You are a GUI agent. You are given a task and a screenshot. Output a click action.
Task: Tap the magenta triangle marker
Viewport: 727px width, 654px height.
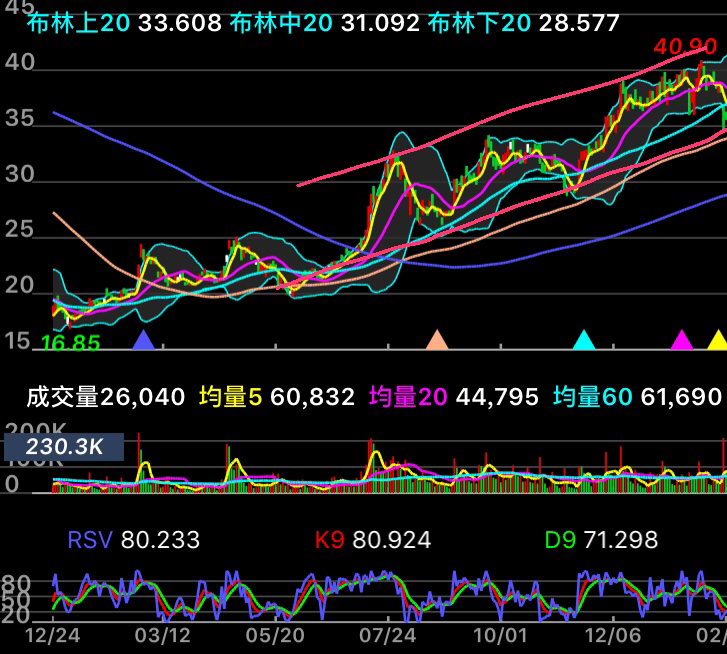click(x=683, y=340)
